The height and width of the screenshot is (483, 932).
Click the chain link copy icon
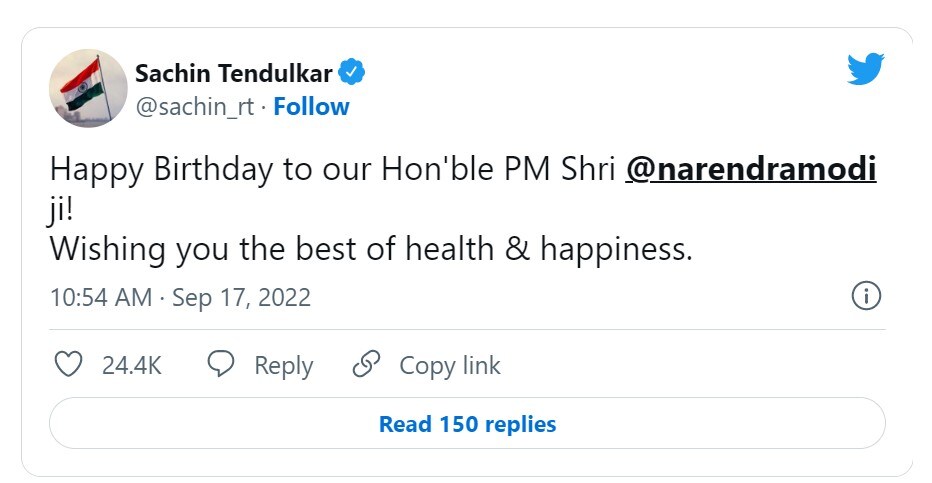[367, 365]
